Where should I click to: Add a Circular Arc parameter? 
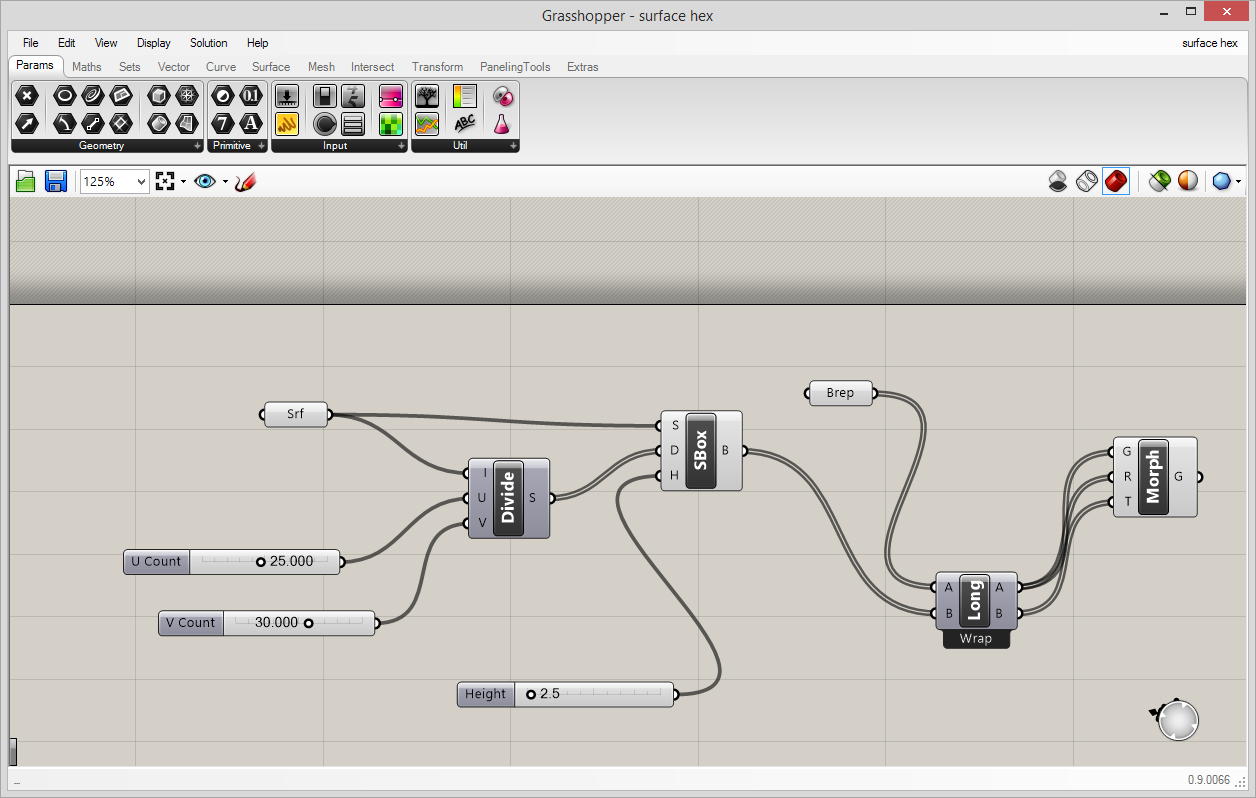(64, 124)
